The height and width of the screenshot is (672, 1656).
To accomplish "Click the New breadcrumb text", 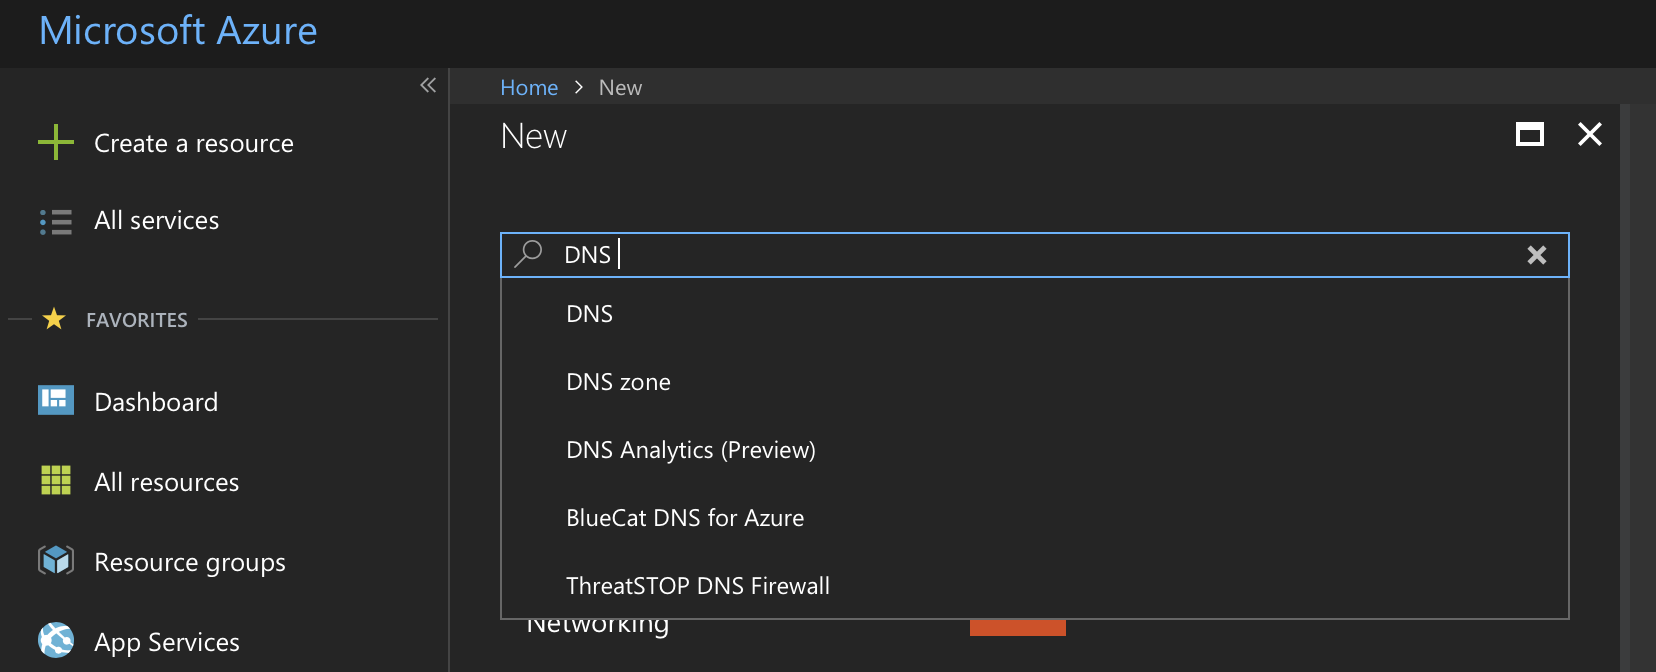I will click(x=620, y=88).
